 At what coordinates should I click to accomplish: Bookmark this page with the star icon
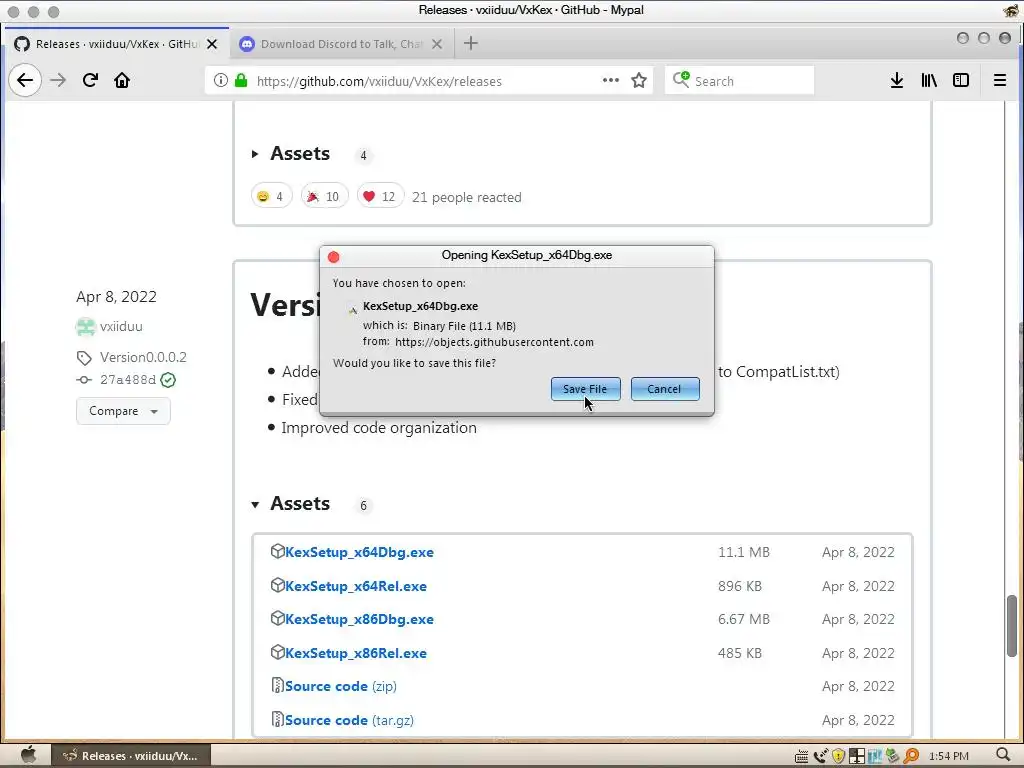(639, 80)
